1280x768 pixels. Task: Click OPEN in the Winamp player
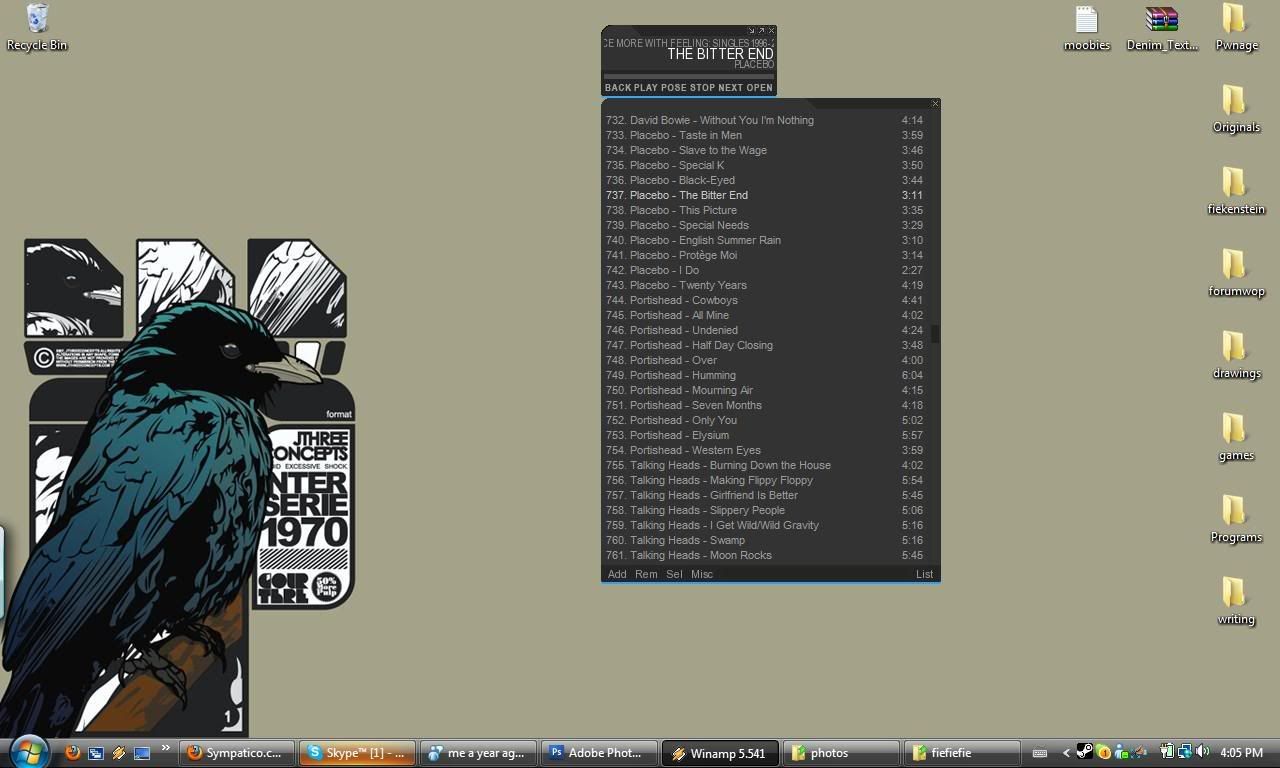pyautogui.click(x=760, y=87)
